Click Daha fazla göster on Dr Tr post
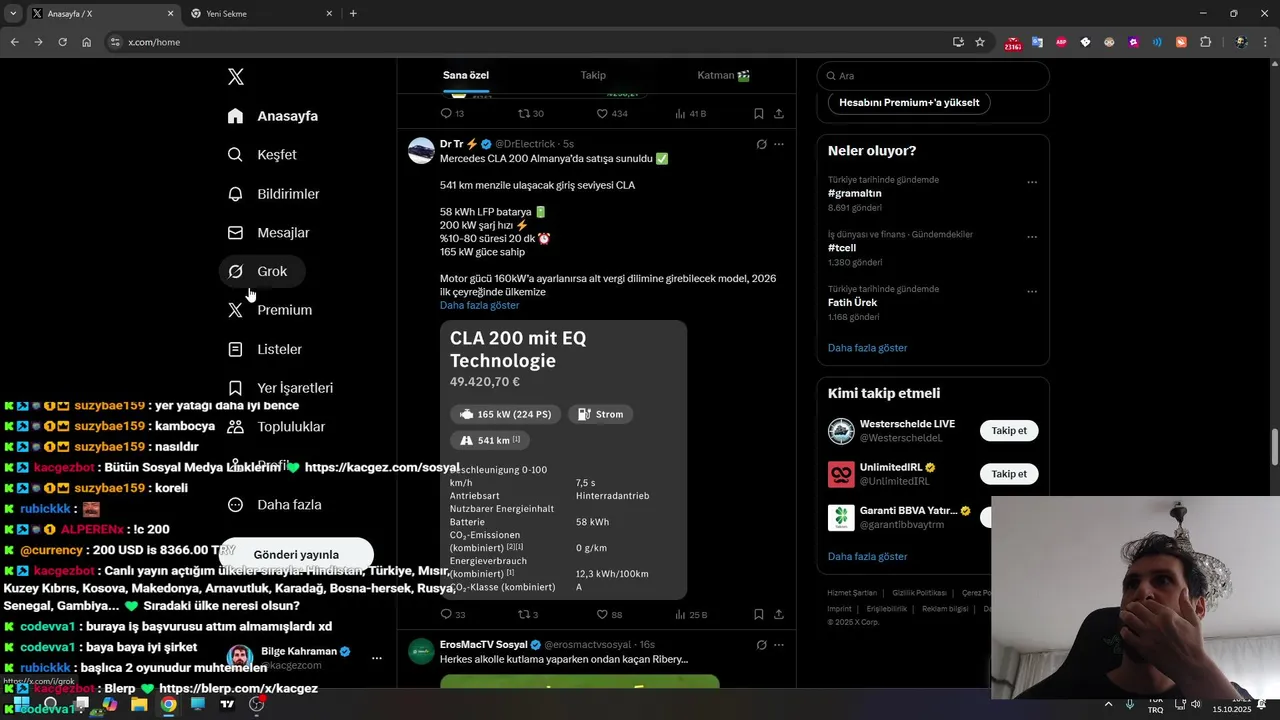 pyautogui.click(x=479, y=305)
